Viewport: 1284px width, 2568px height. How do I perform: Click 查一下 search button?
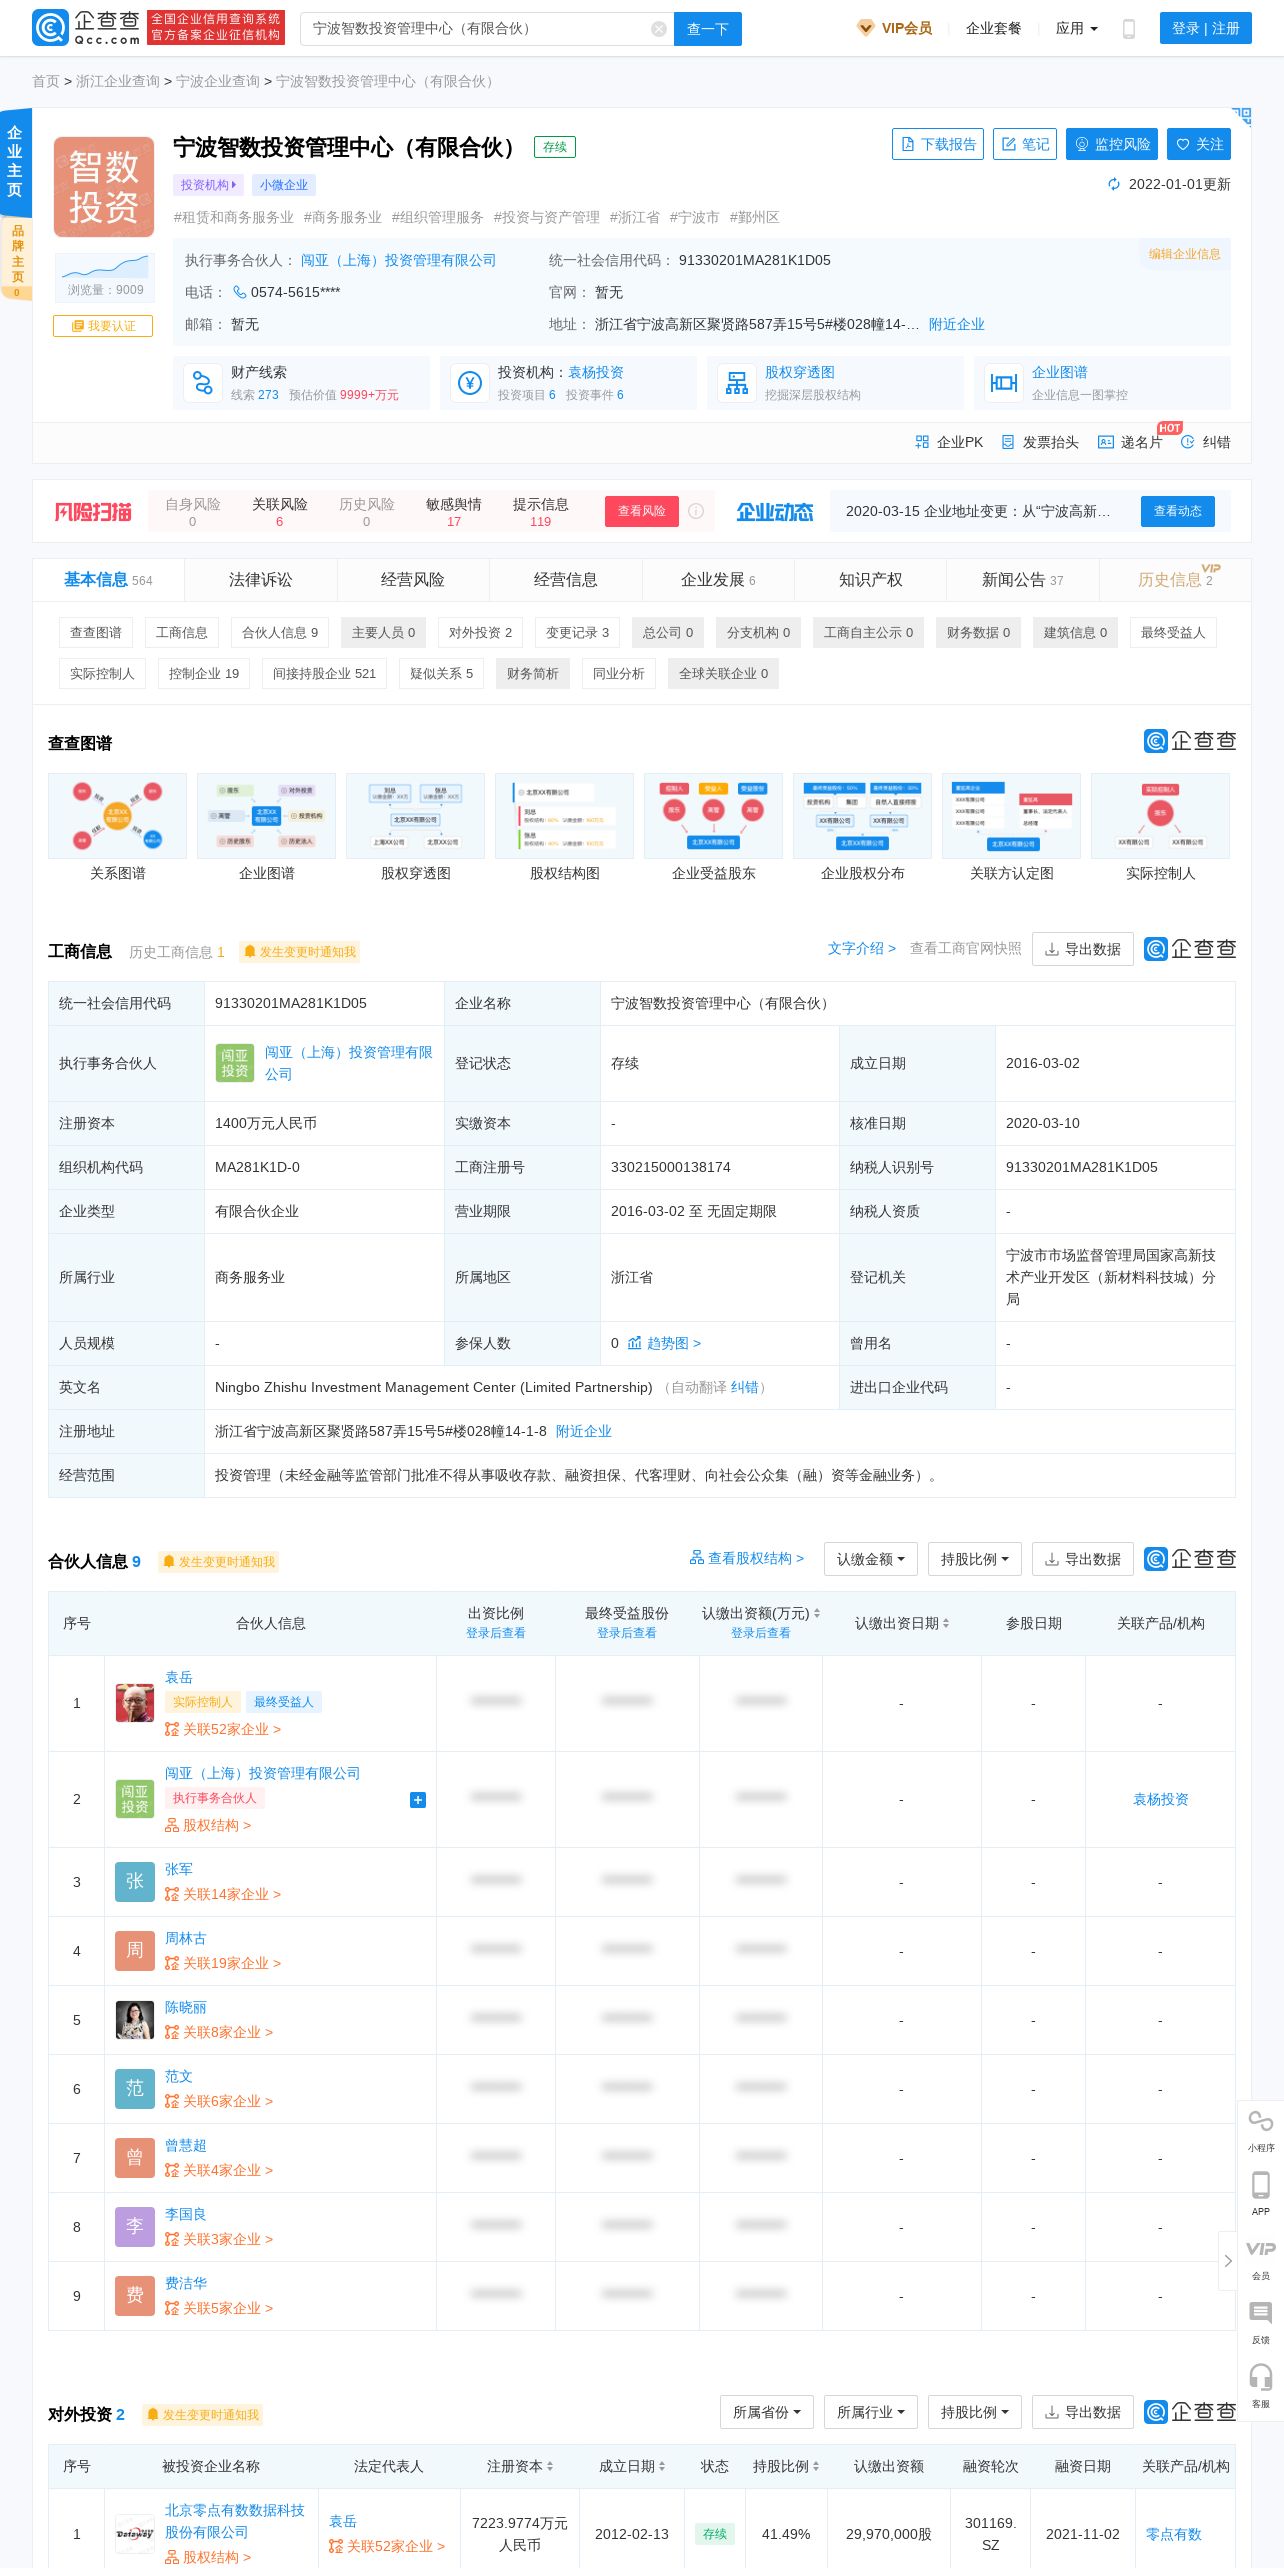(x=708, y=29)
